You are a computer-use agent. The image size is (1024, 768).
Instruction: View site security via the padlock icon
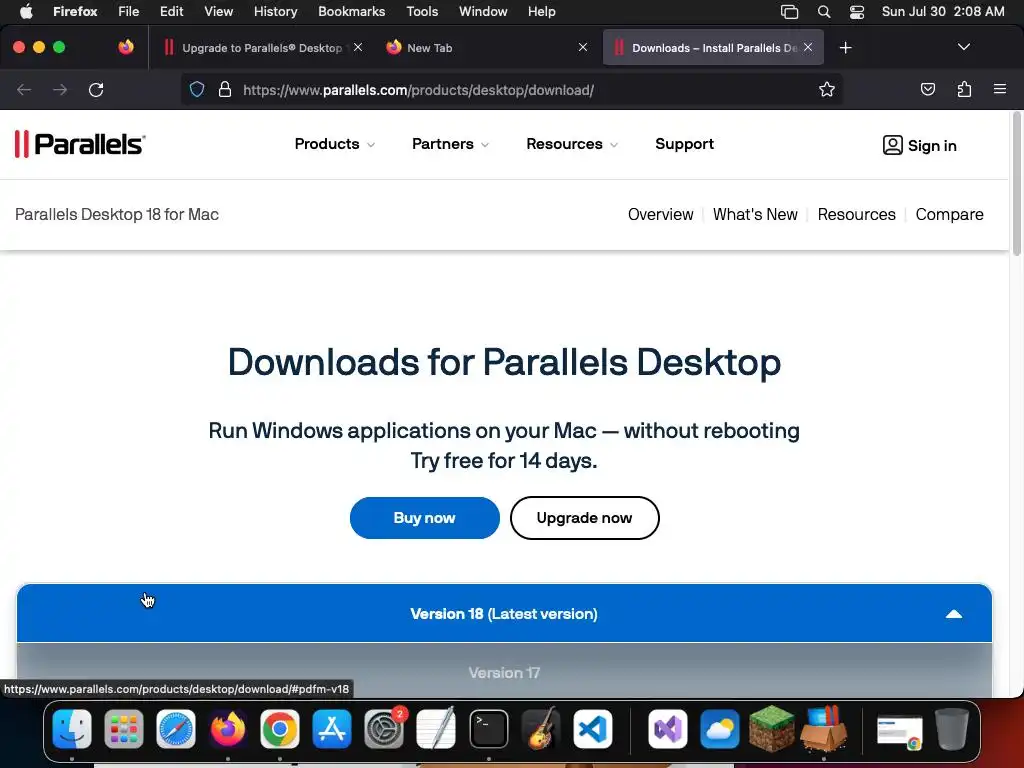(225, 89)
